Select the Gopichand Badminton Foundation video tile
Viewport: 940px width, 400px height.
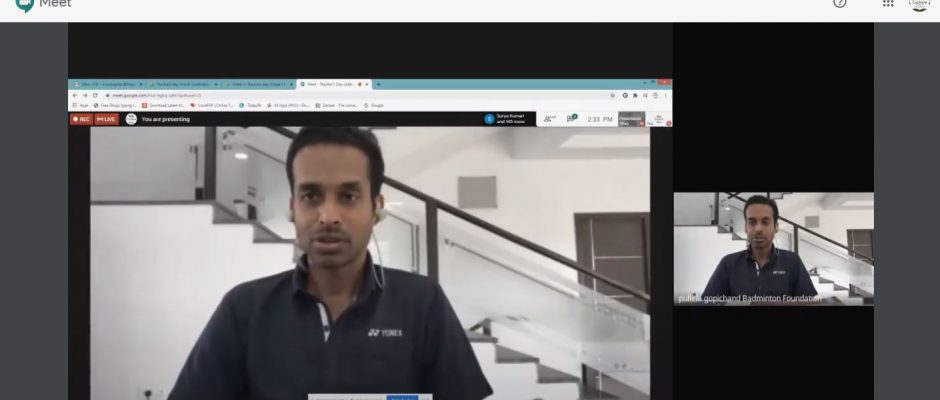point(773,248)
